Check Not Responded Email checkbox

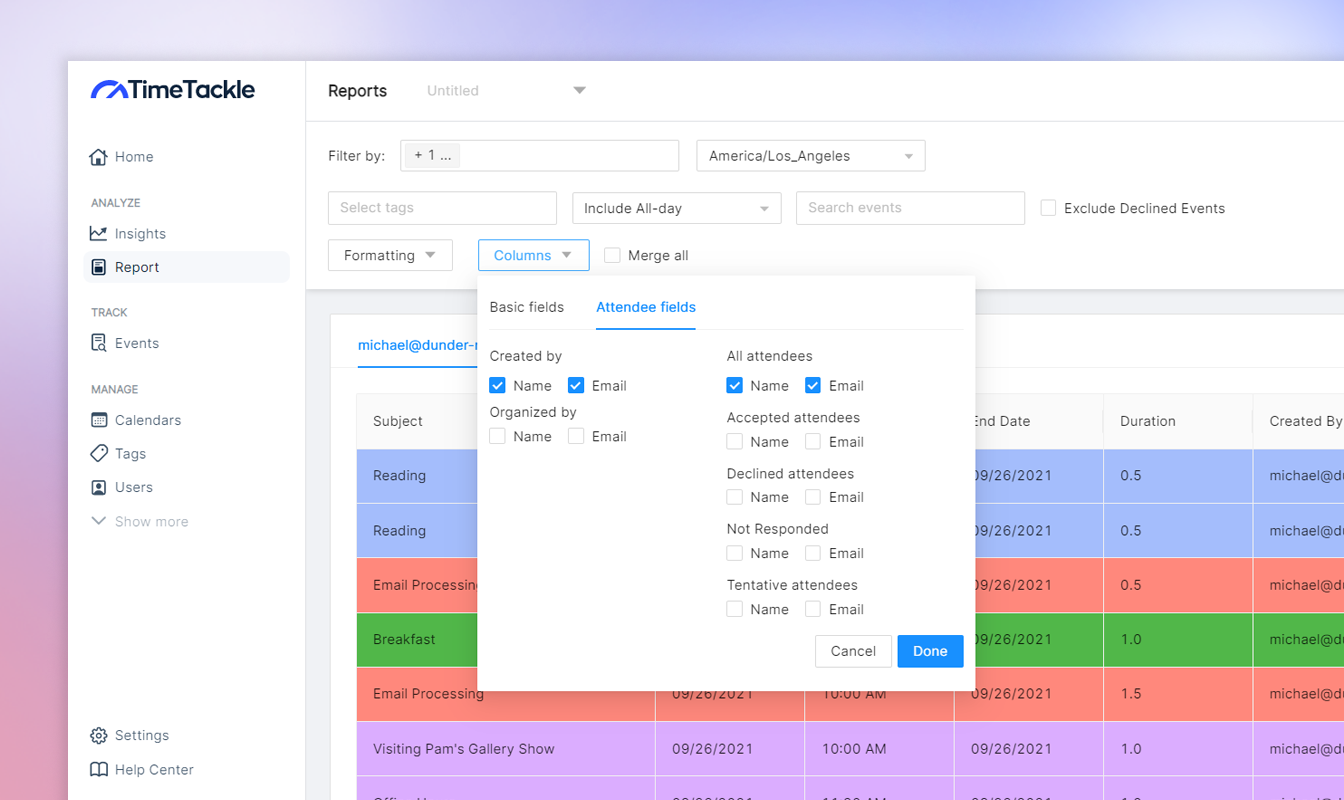[812, 553]
